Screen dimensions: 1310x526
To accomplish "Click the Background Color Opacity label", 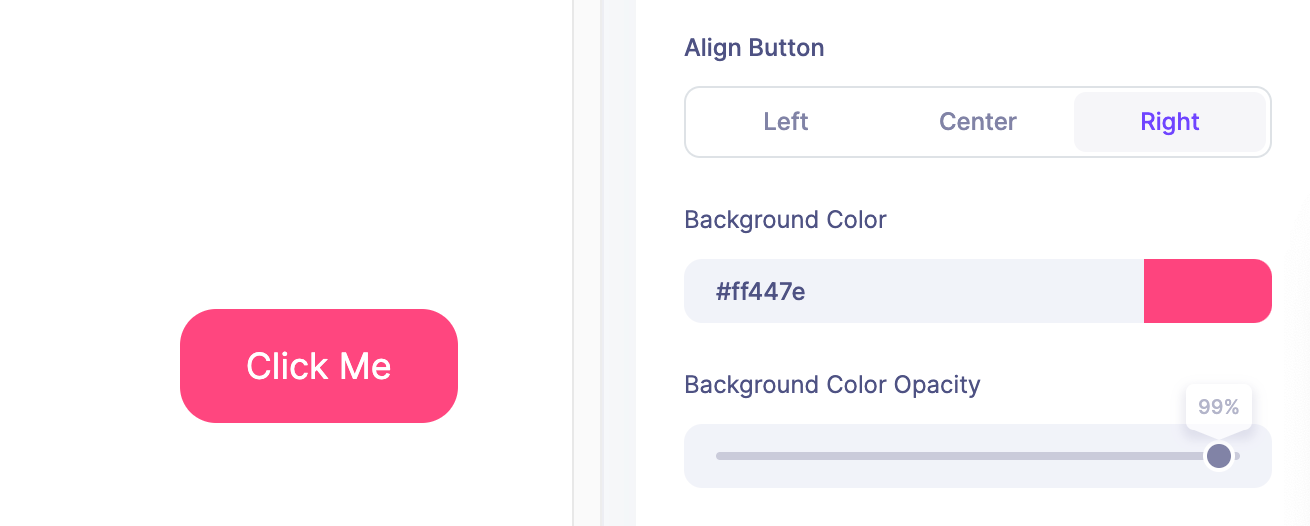I will [832, 385].
